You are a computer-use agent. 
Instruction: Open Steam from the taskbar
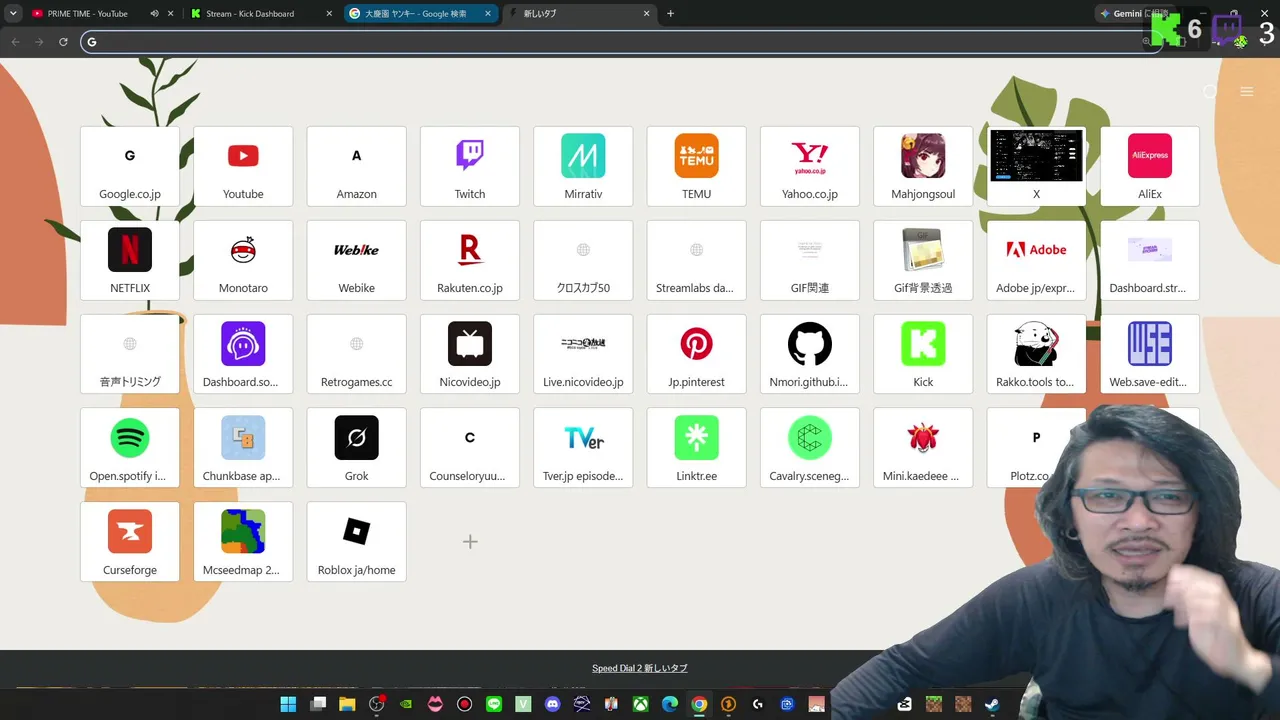pos(992,704)
